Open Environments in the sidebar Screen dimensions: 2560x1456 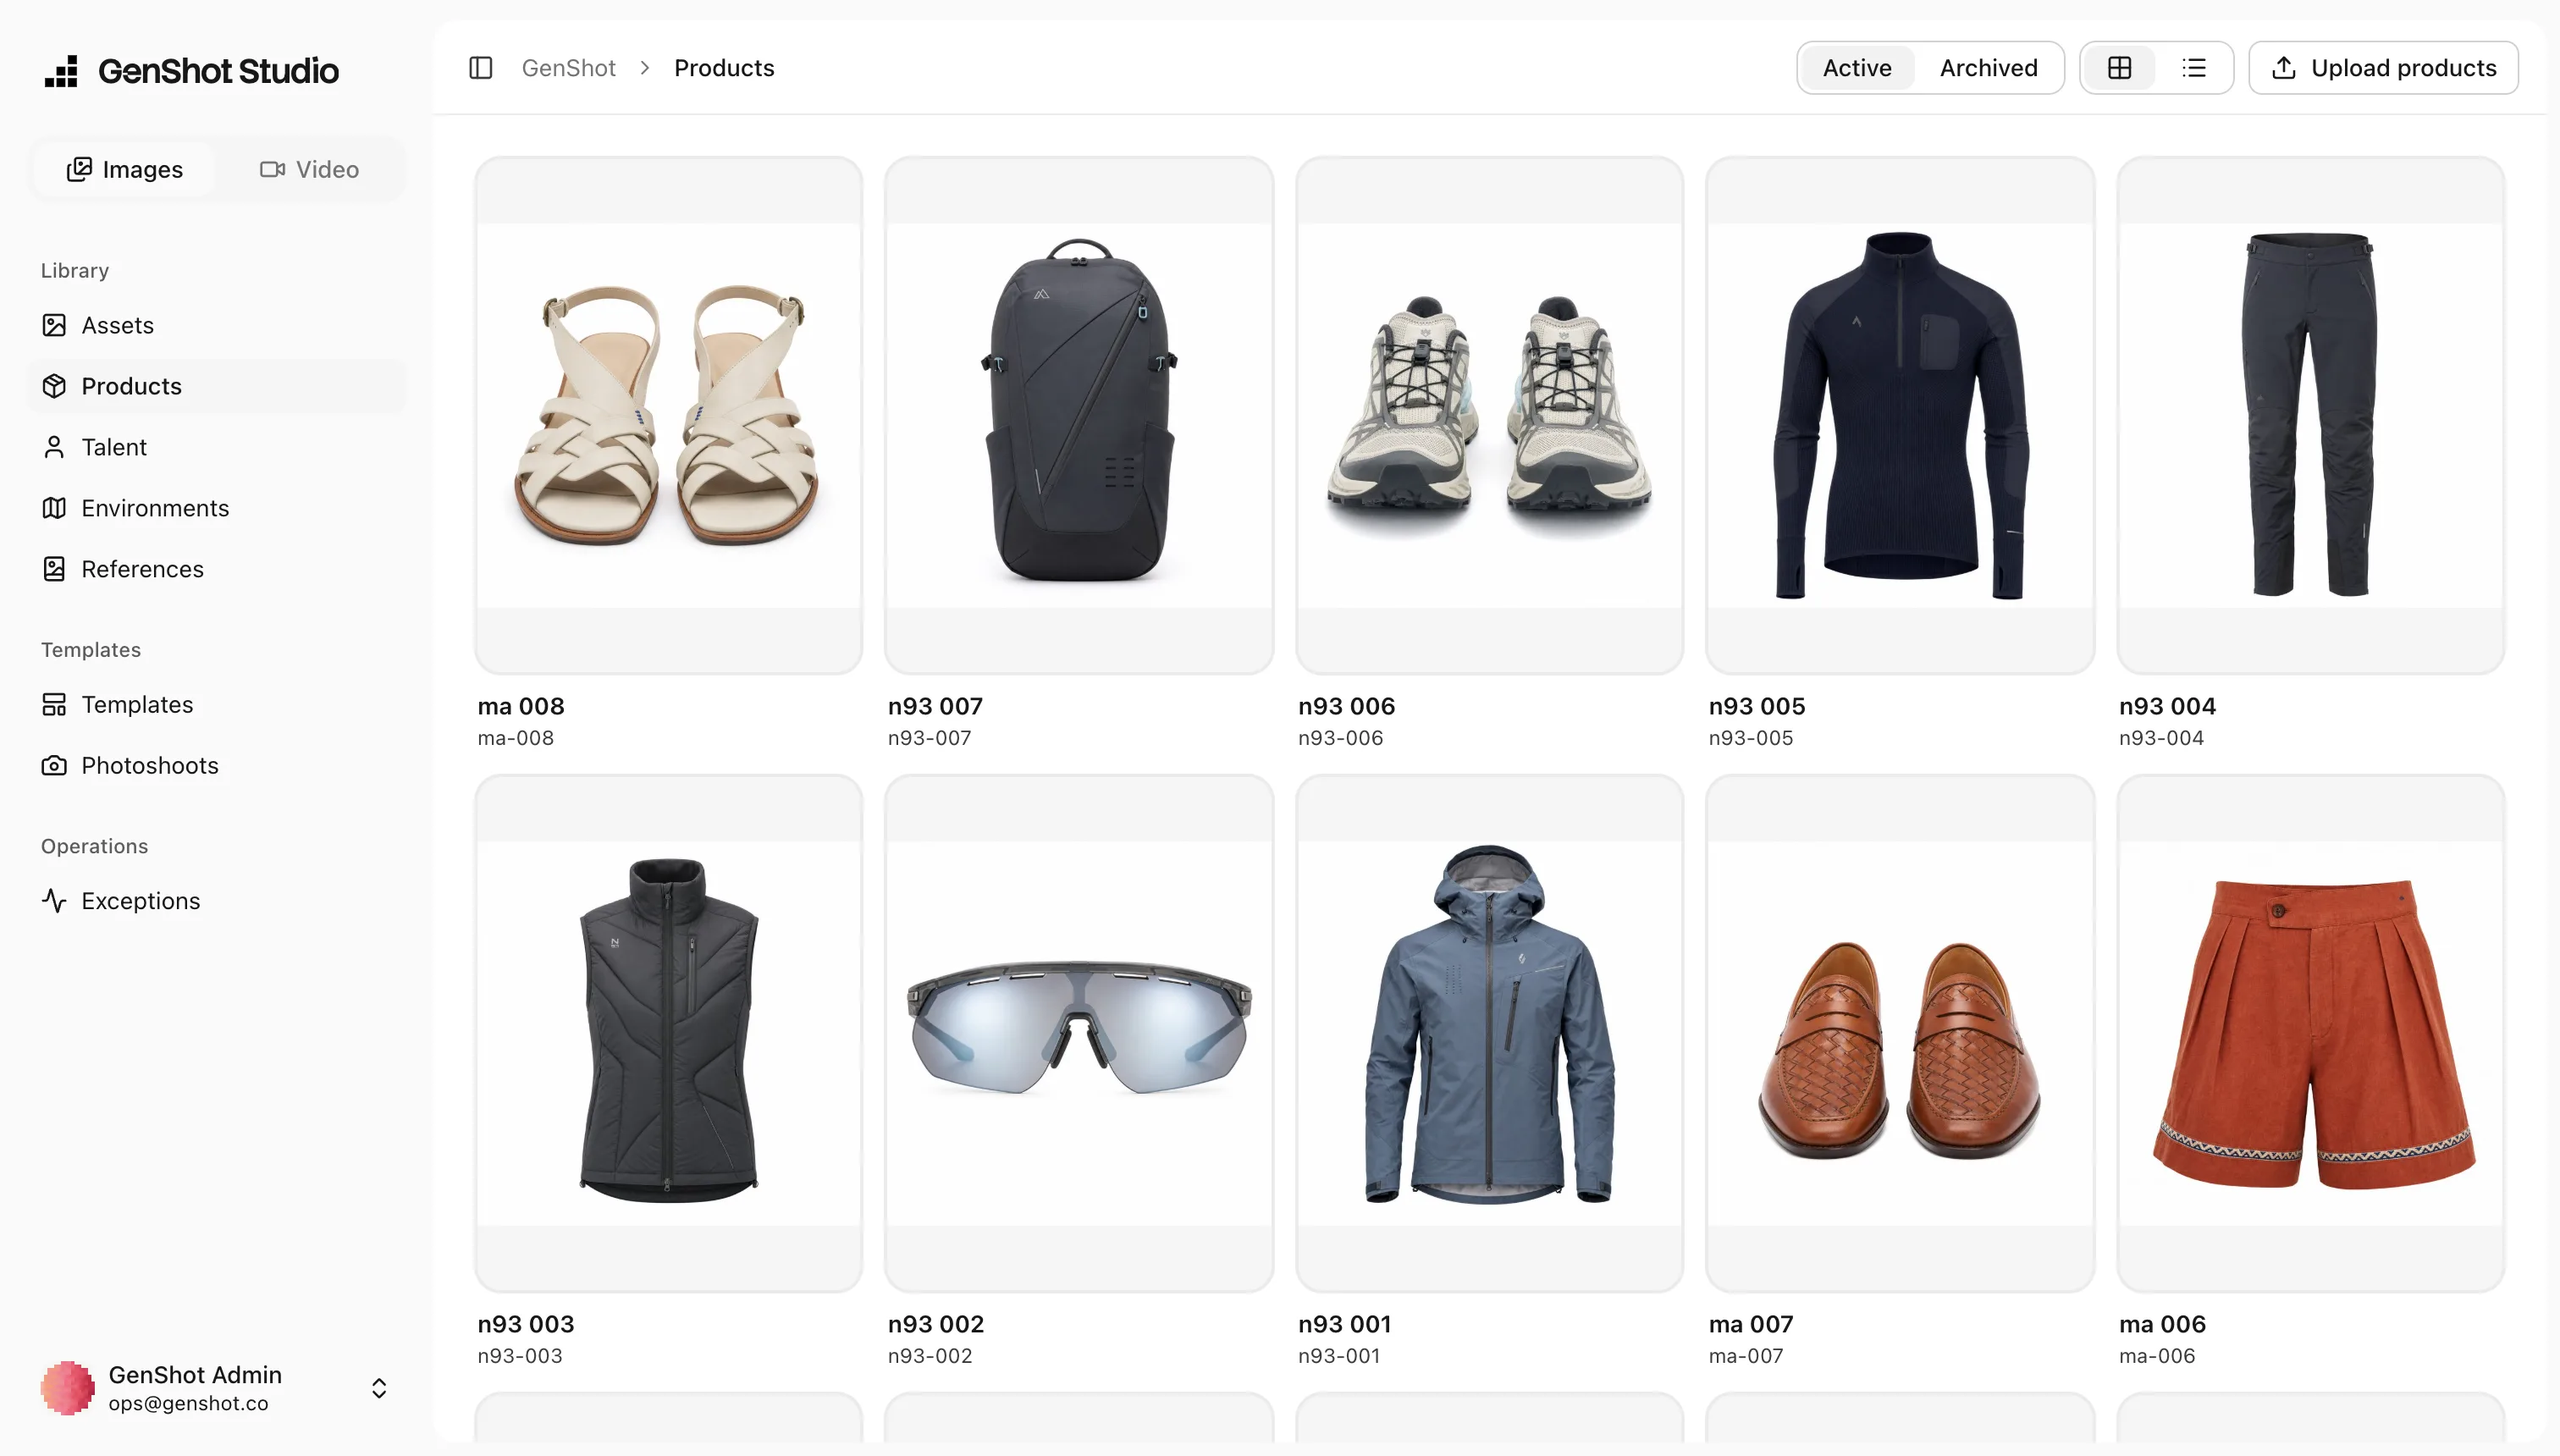click(217, 508)
